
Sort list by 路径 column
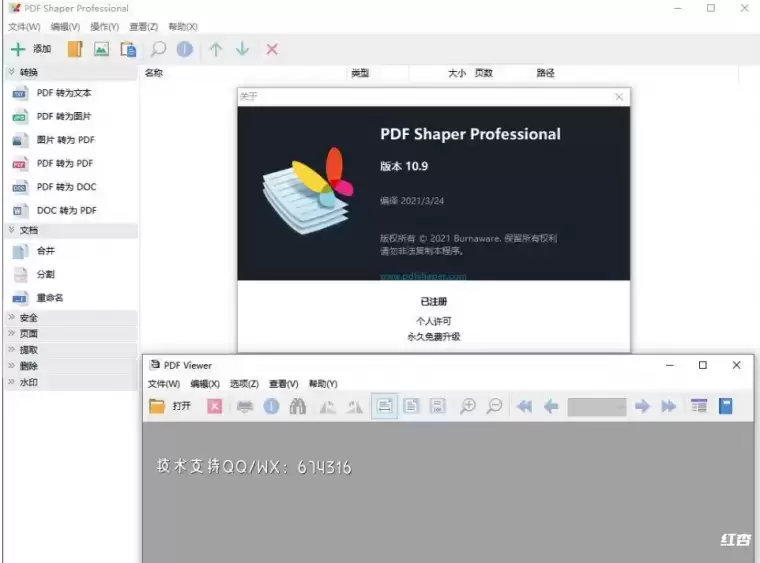(545, 73)
